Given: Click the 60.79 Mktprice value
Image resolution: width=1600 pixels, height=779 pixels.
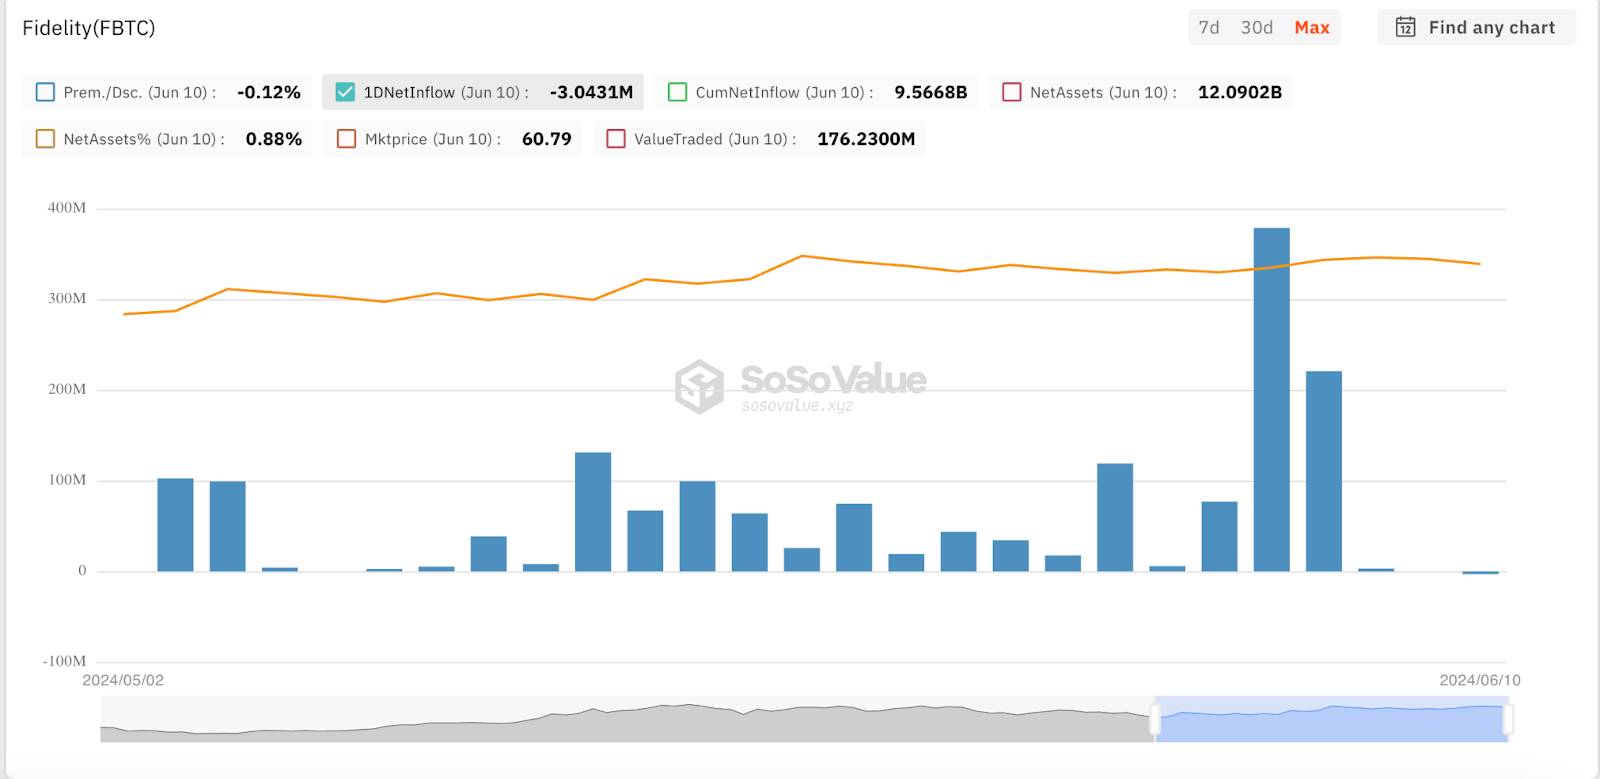Looking at the screenshot, I should pos(547,139).
